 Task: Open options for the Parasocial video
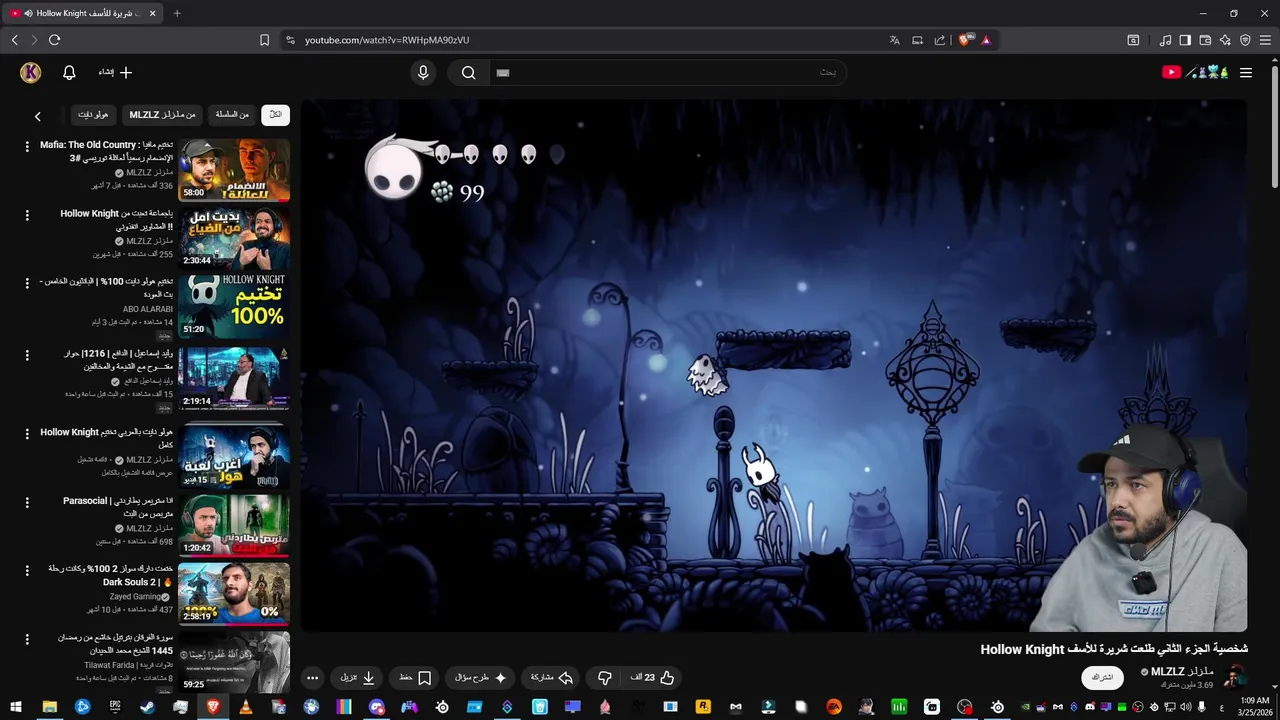tap(27, 502)
